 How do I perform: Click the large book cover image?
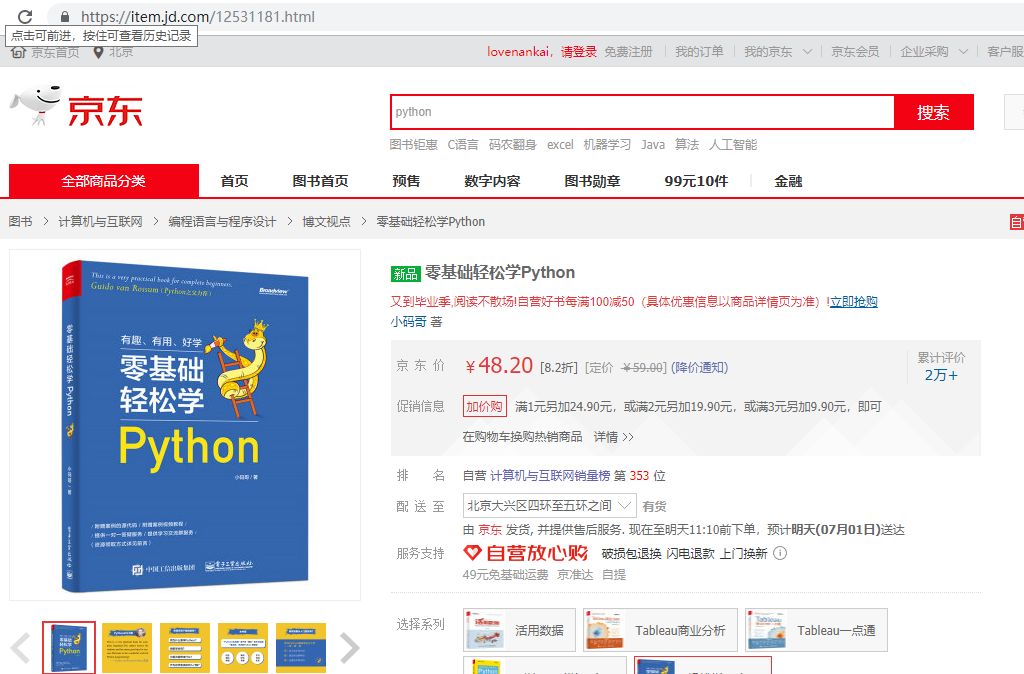click(185, 425)
